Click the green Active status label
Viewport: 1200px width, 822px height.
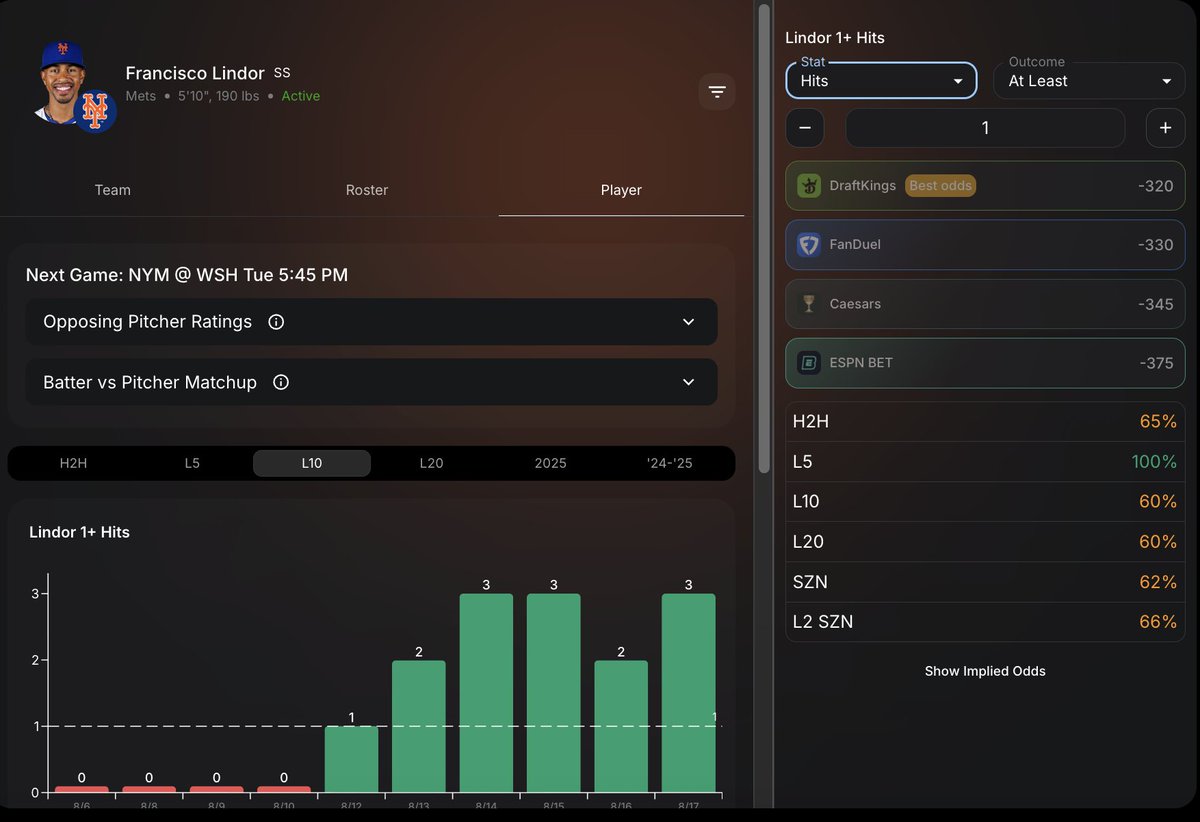pyautogui.click(x=301, y=96)
